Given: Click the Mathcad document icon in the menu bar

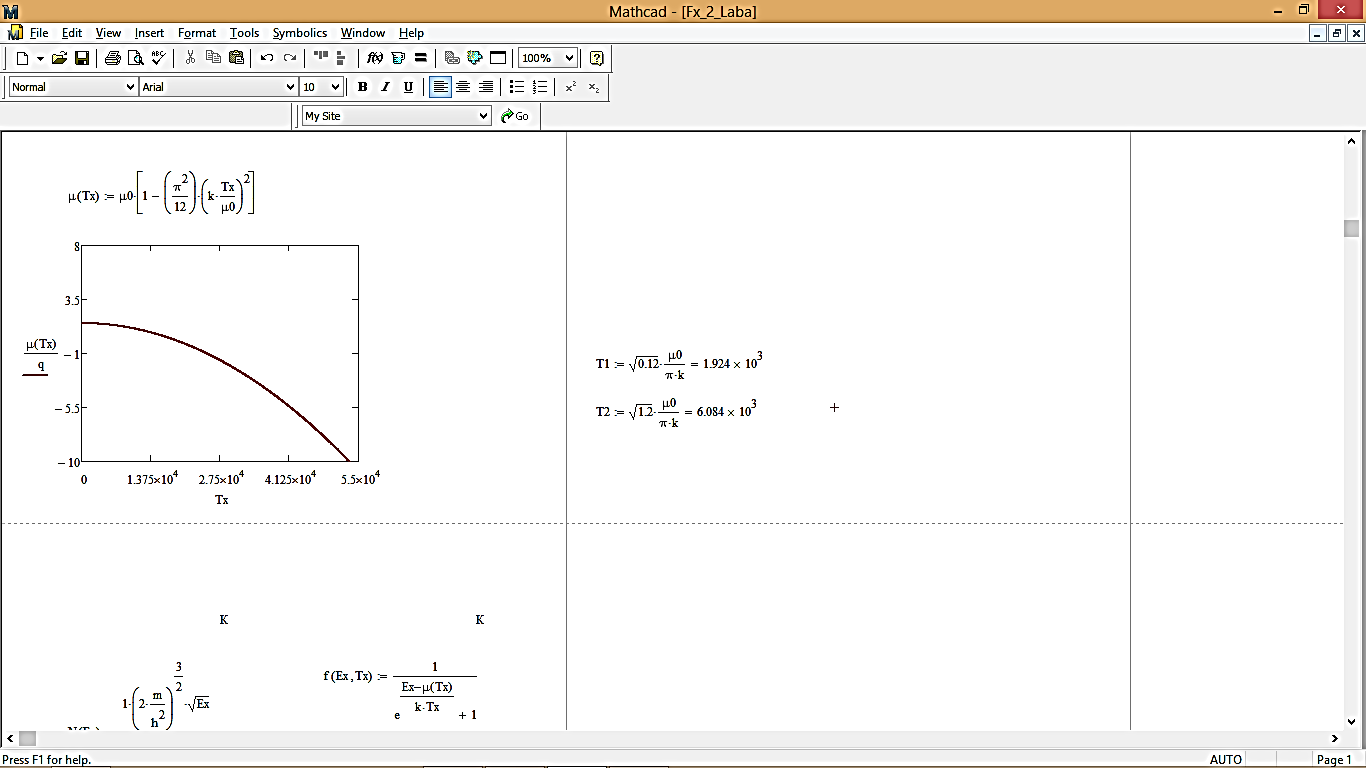Looking at the screenshot, I should tap(14, 33).
